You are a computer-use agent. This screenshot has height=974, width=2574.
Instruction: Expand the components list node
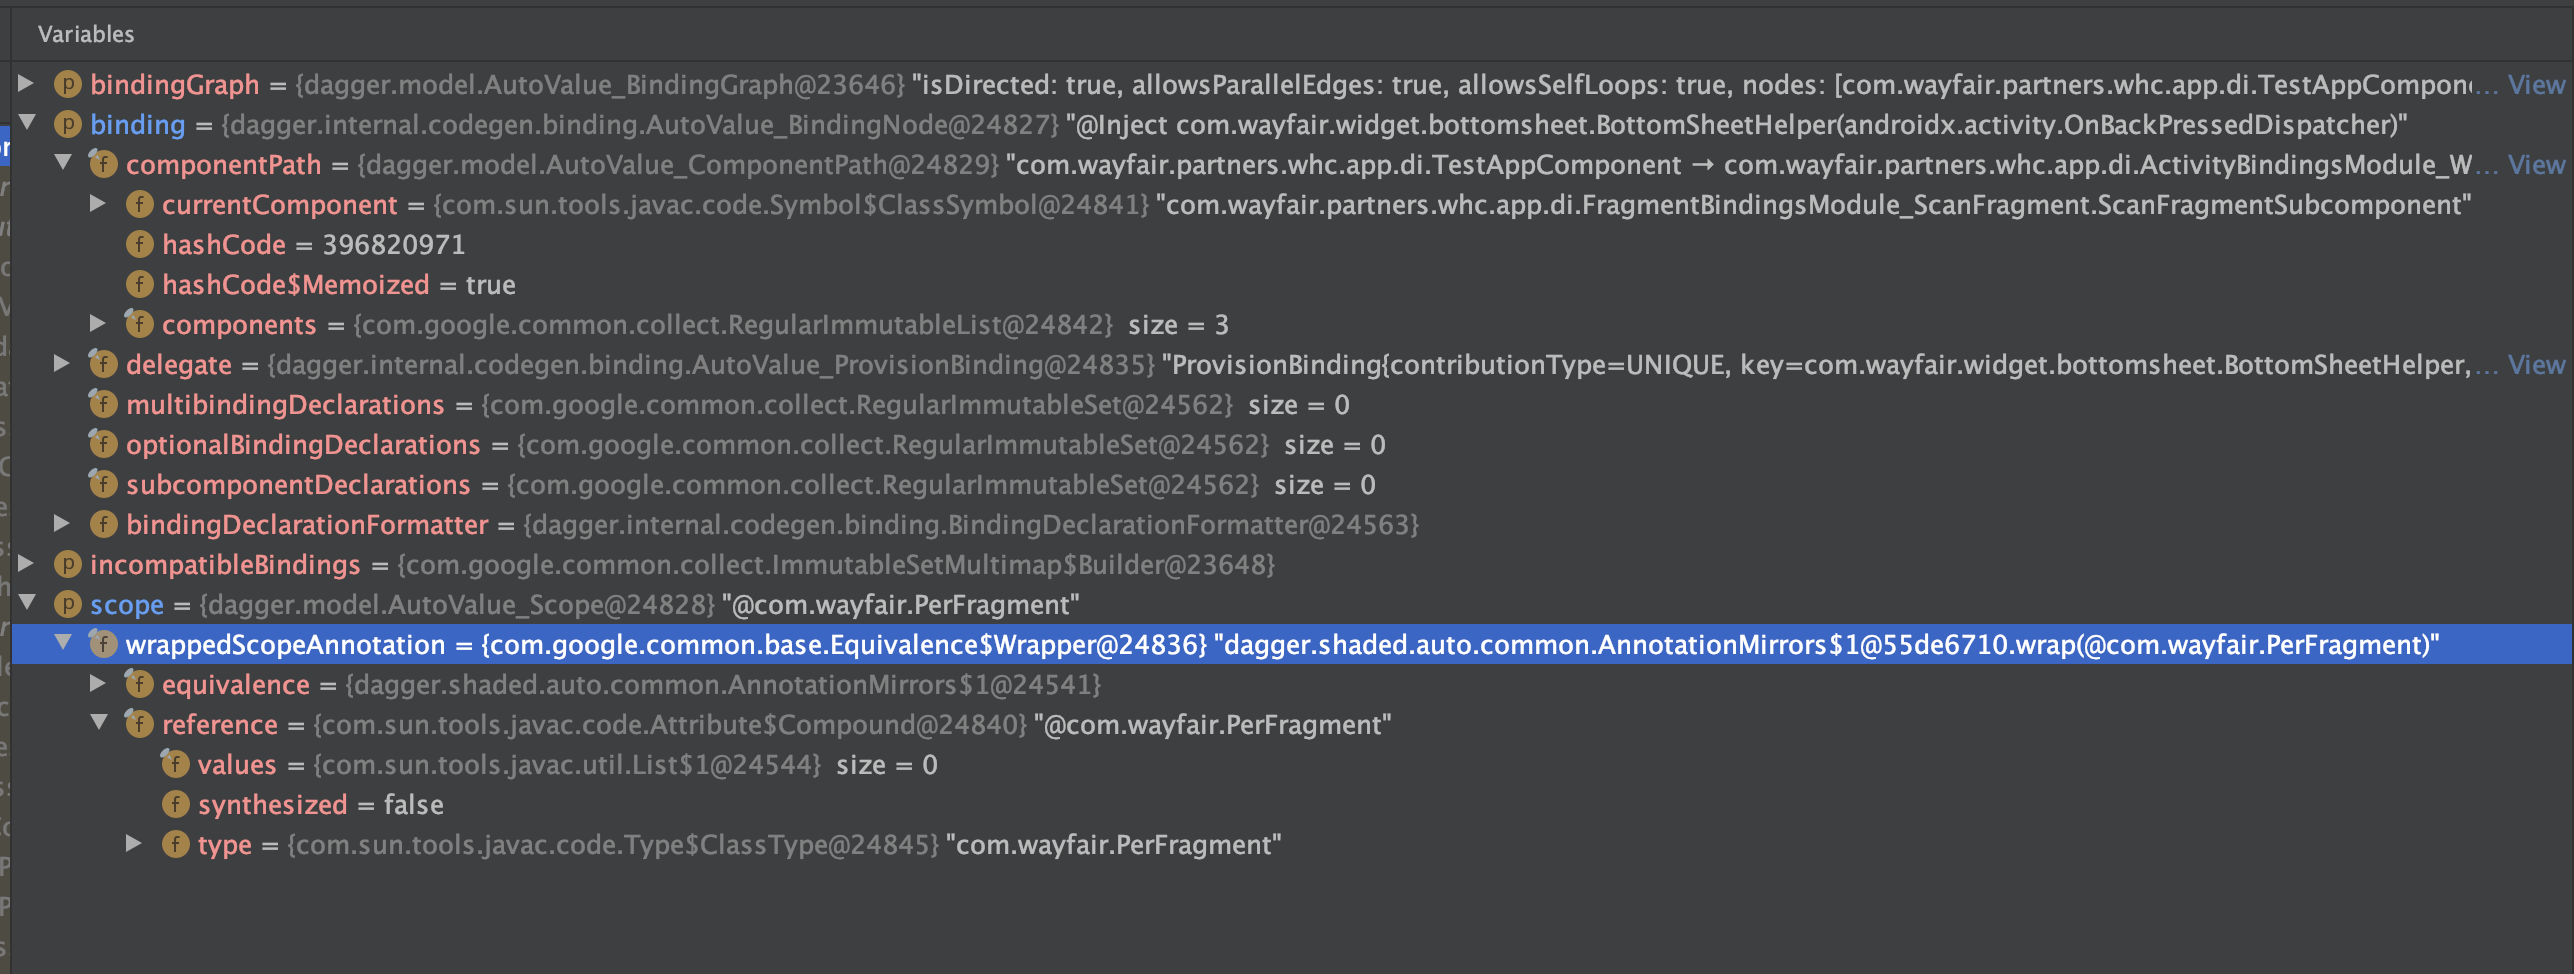pos(98,324)
